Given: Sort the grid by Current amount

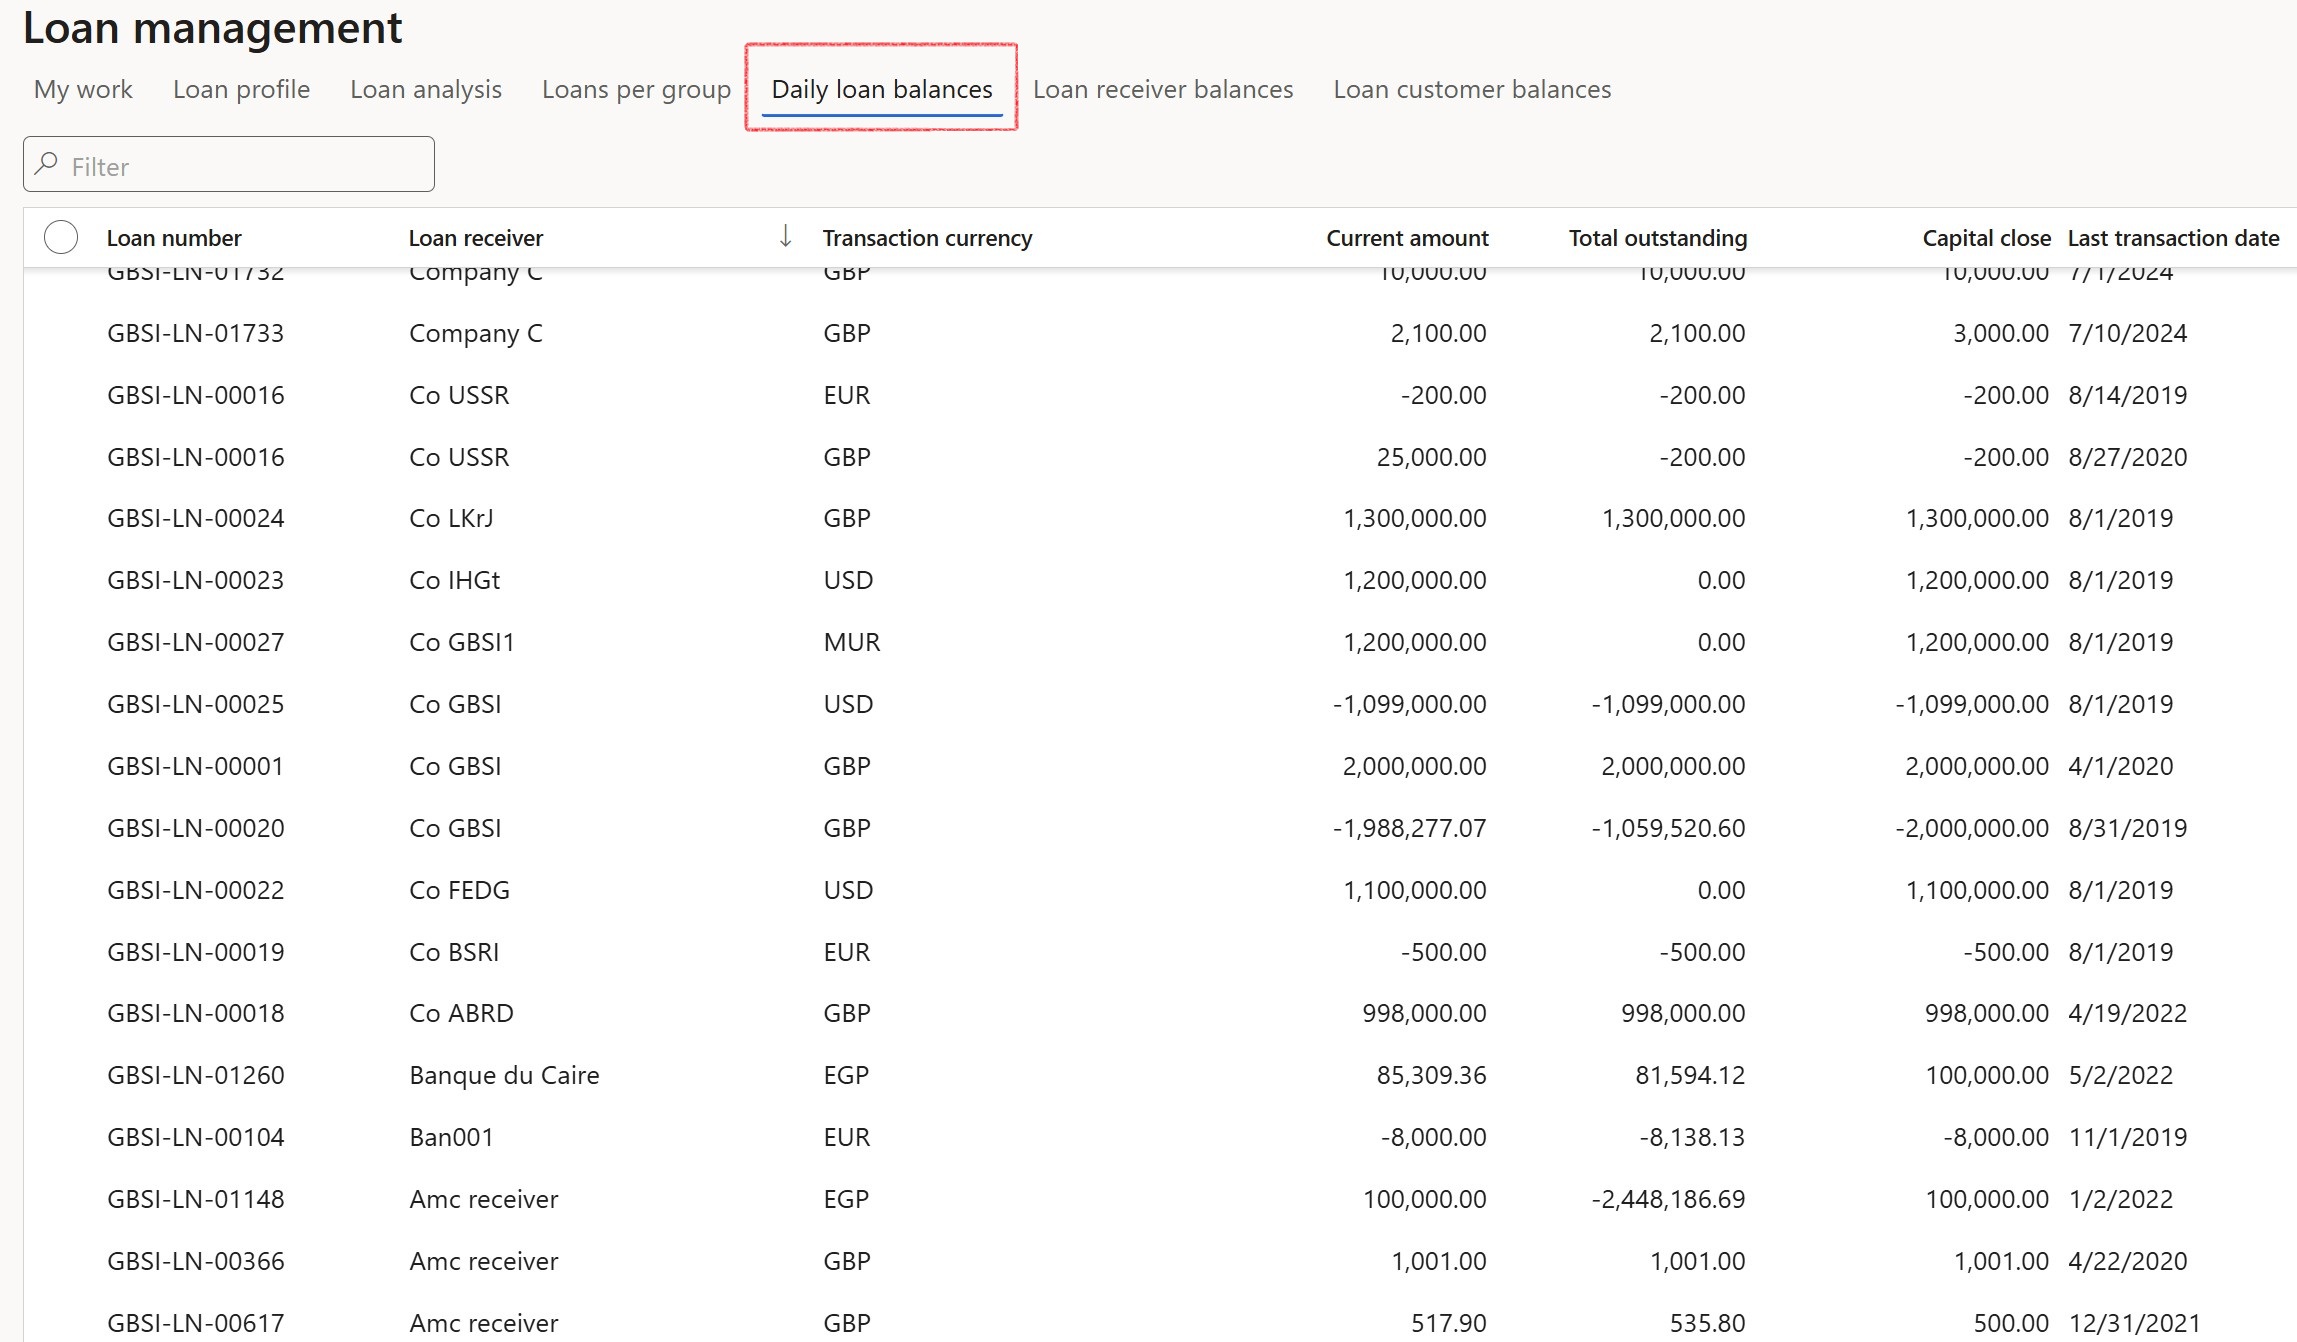Looking at the screenshot, I should 1407,237.
